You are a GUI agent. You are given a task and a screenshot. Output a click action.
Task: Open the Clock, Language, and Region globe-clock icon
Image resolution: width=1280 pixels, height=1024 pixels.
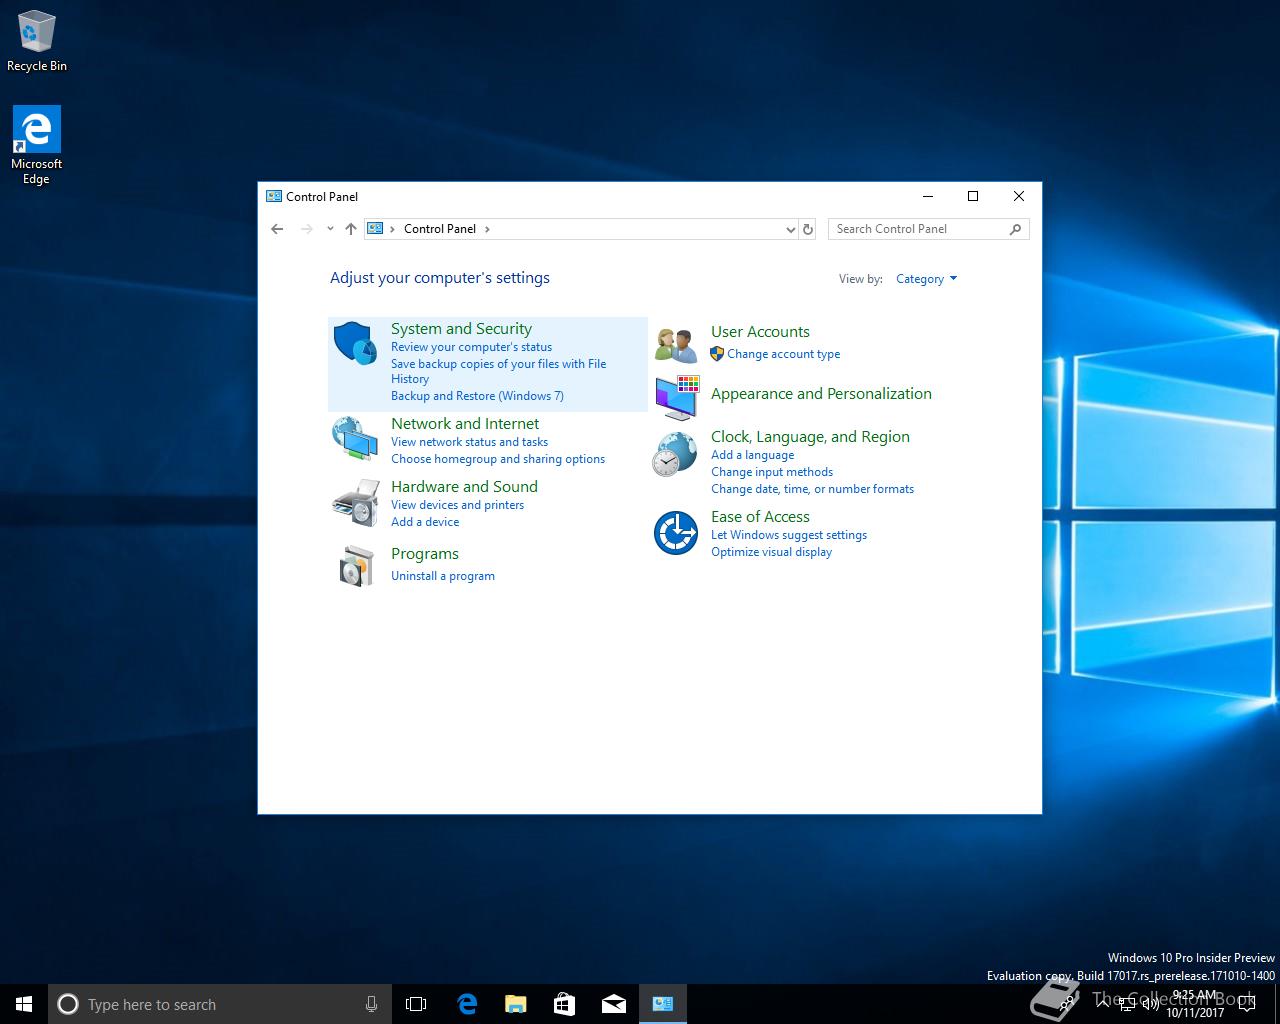pos(675,454)
